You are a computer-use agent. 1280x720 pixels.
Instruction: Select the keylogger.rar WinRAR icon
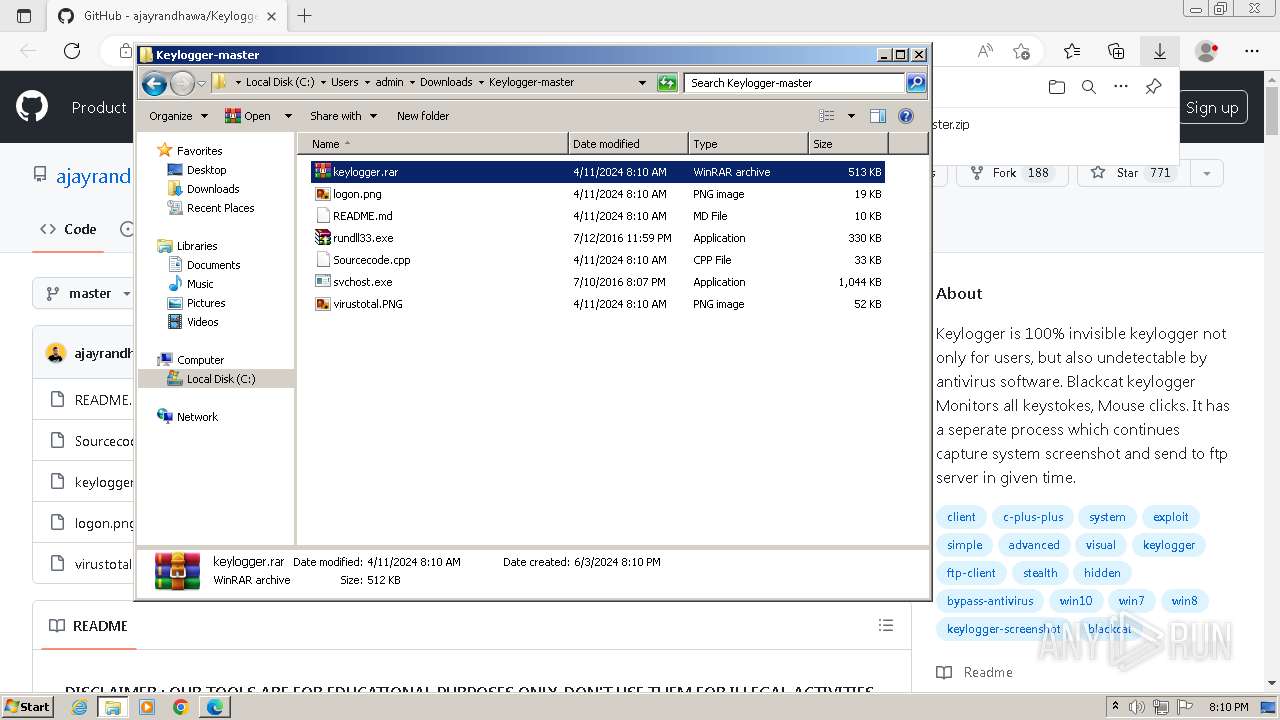click(x=322, y=172)
